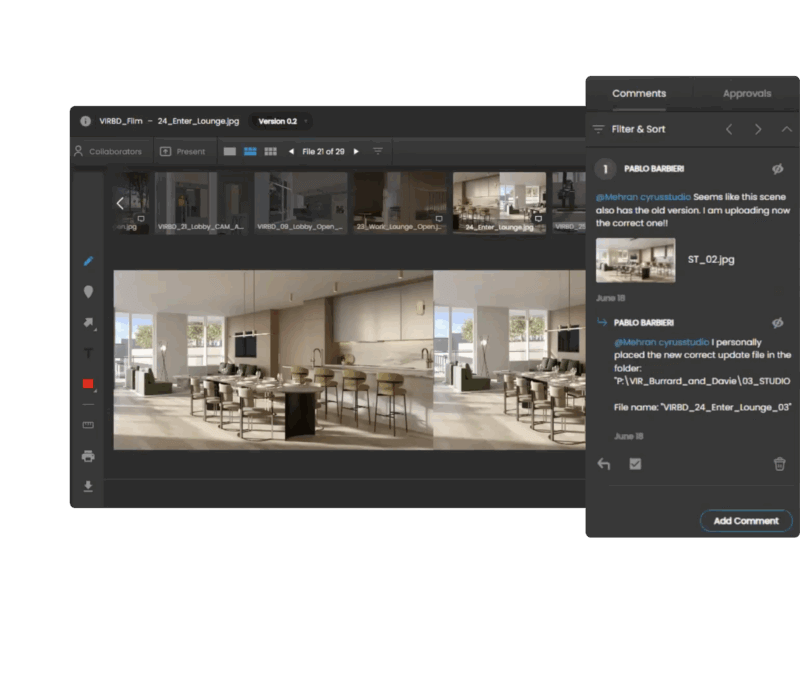Screen dimensions: 800x674
Task: Switch to the Approvals tab
Action: tap(746, 93)
